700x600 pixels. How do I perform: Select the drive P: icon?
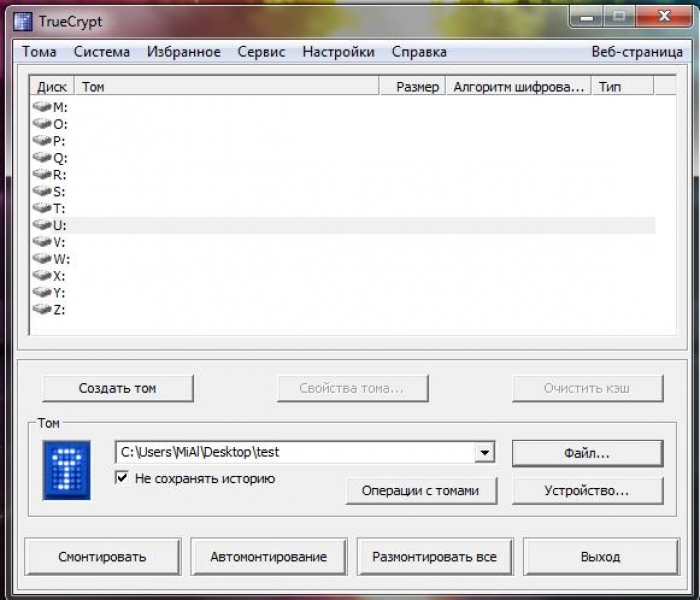pyautogui.click(x=42, y=141)
